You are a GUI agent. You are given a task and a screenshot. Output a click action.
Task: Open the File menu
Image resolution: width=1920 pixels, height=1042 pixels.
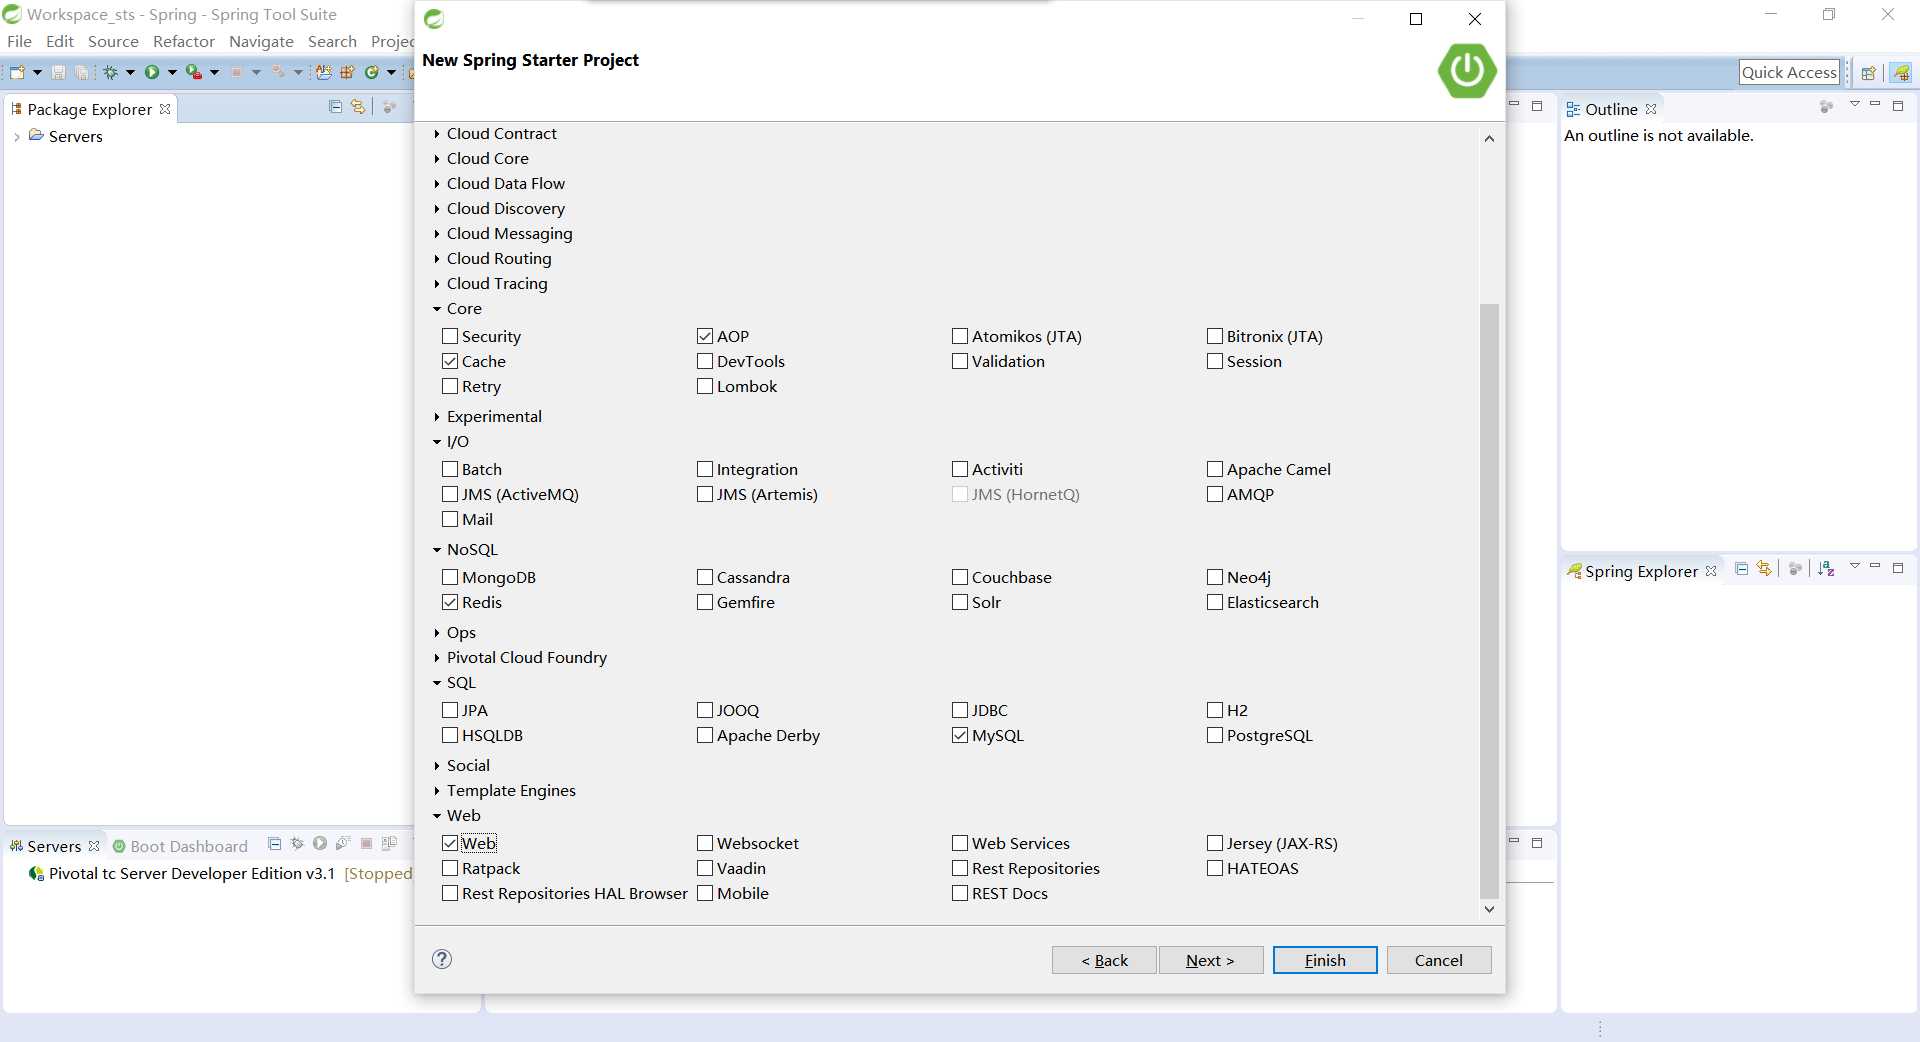19,41
